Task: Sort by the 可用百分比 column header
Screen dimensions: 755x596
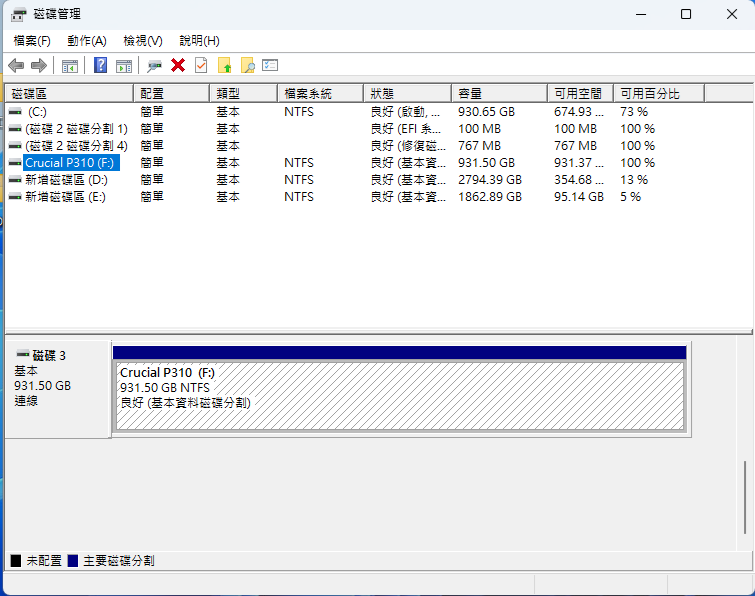Action: click(659, 93)
